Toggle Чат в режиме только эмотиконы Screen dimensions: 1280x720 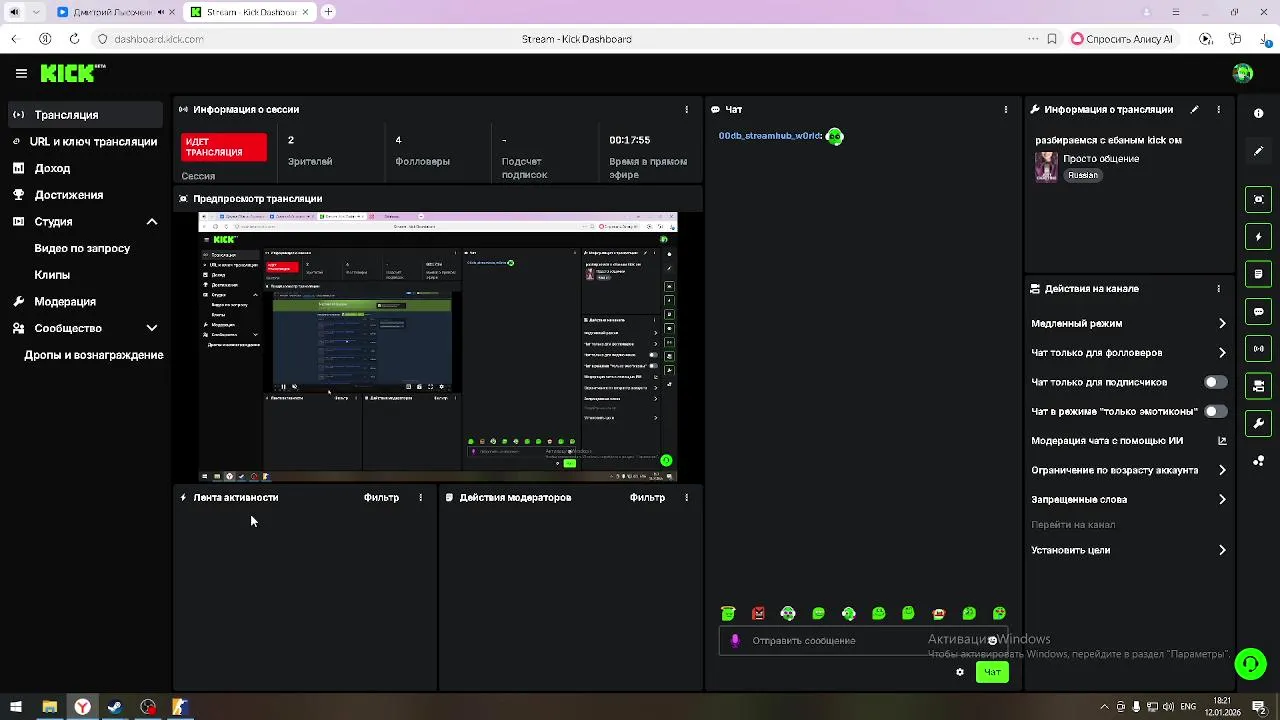pyautogui.click(x=1216, y=411)
